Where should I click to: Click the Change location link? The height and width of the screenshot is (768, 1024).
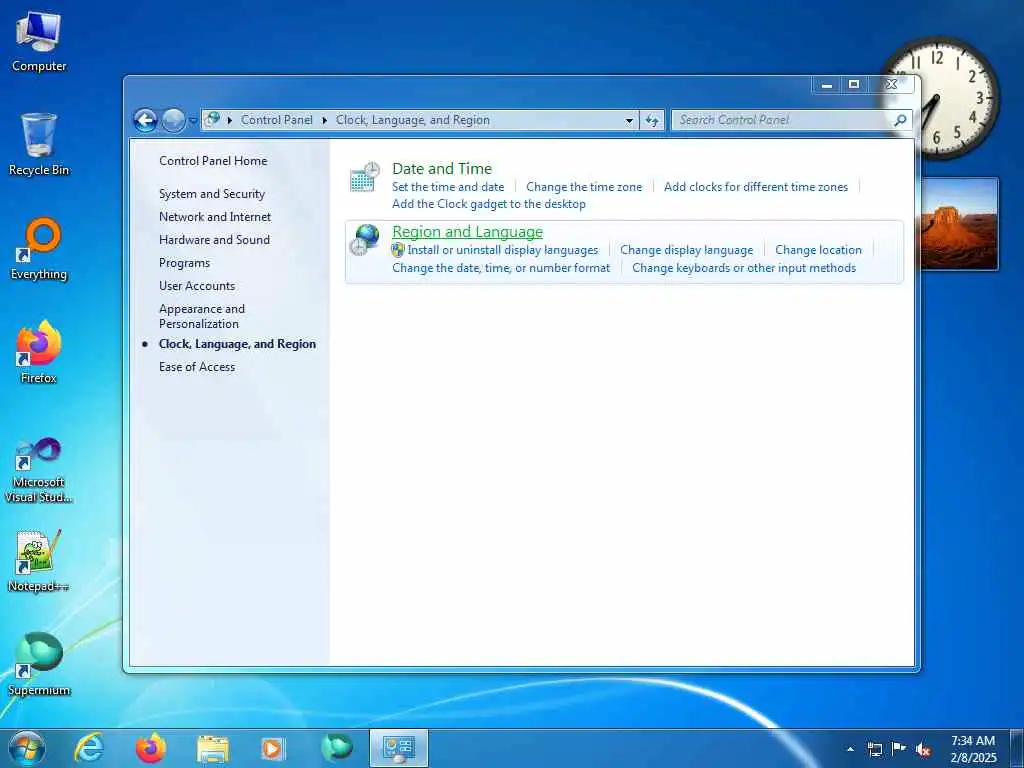click(x=818, y=250)
